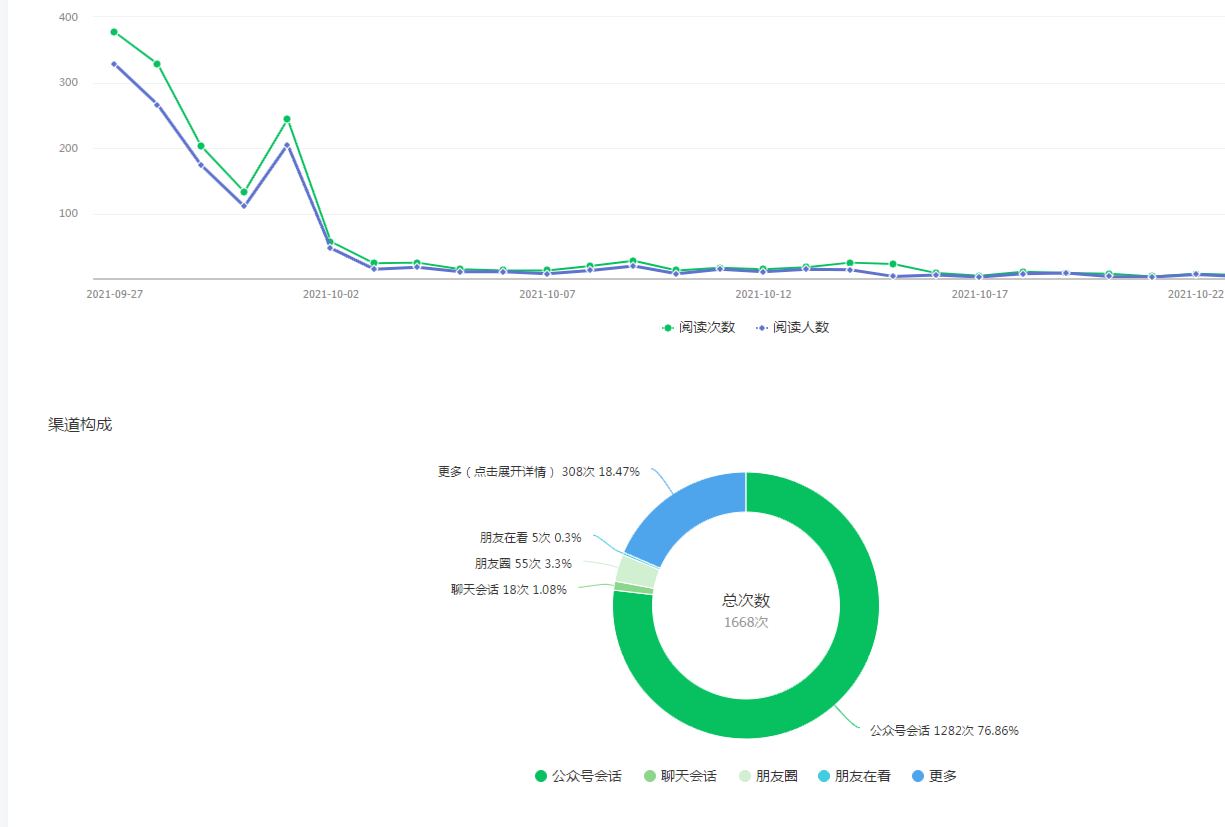Click the 朋友在看 5次 0.3% label
Screen dimensions: 1225x827
(x=530, y=538)
